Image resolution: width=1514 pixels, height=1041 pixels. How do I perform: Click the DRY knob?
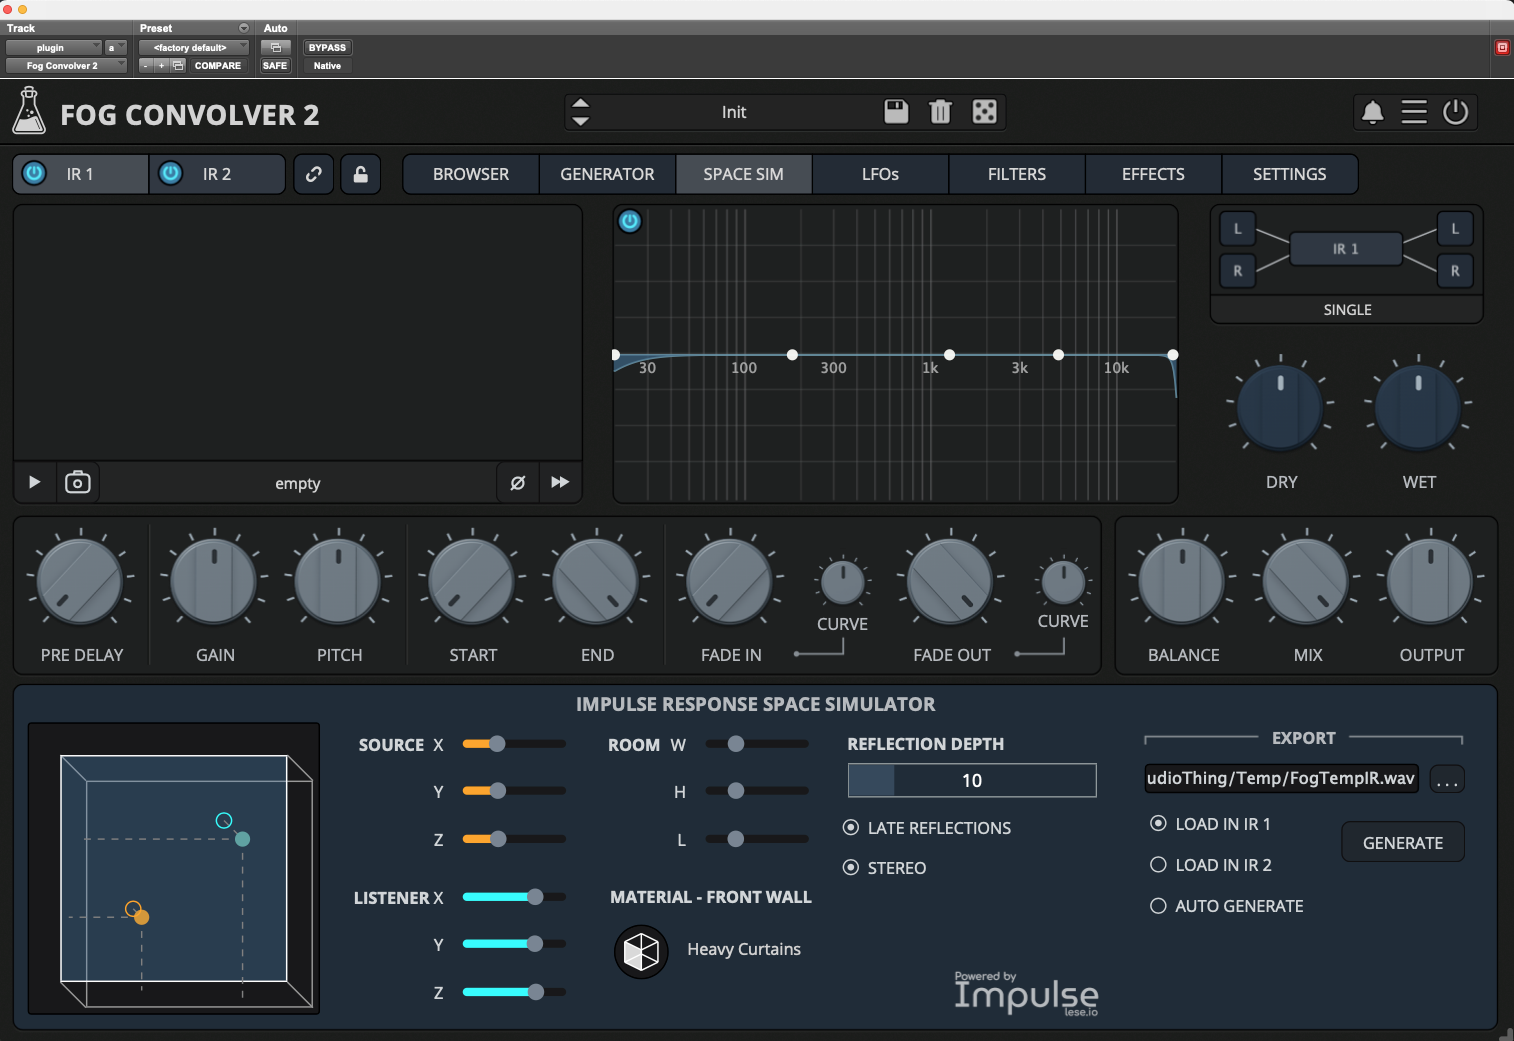(1281, 407)
